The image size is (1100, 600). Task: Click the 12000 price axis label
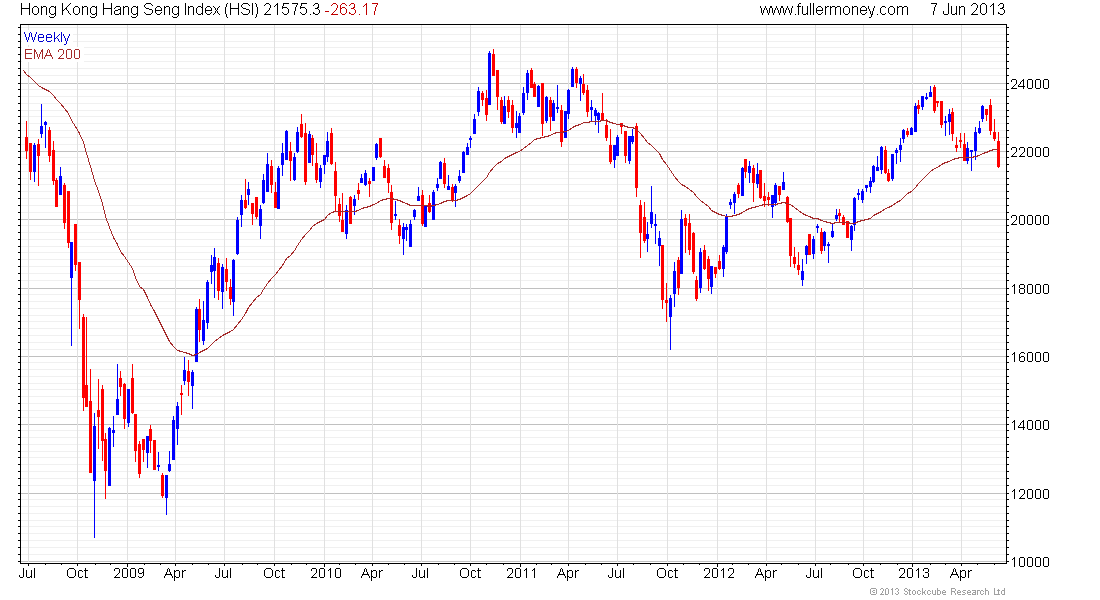click(x=1029, y=494)
